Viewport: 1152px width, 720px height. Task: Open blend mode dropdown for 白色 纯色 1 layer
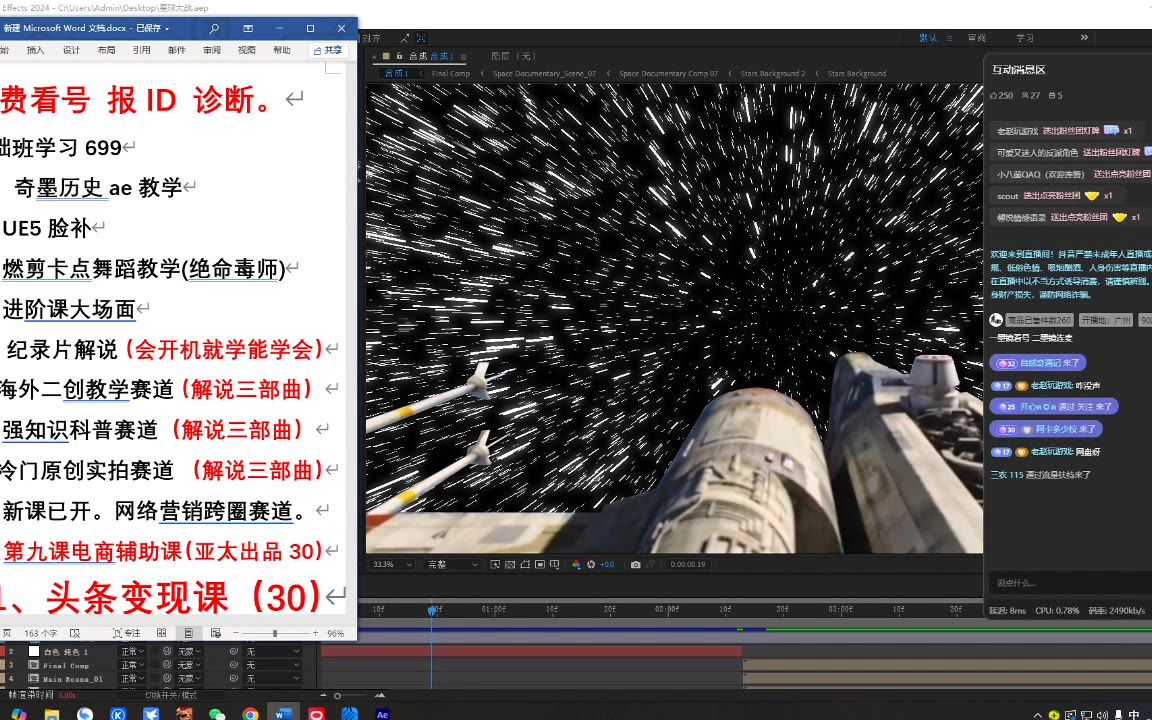click(133, 652)
